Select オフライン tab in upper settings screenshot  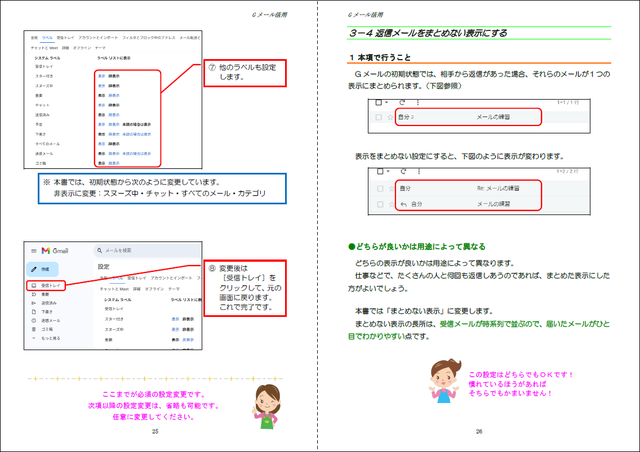(82, 48)
